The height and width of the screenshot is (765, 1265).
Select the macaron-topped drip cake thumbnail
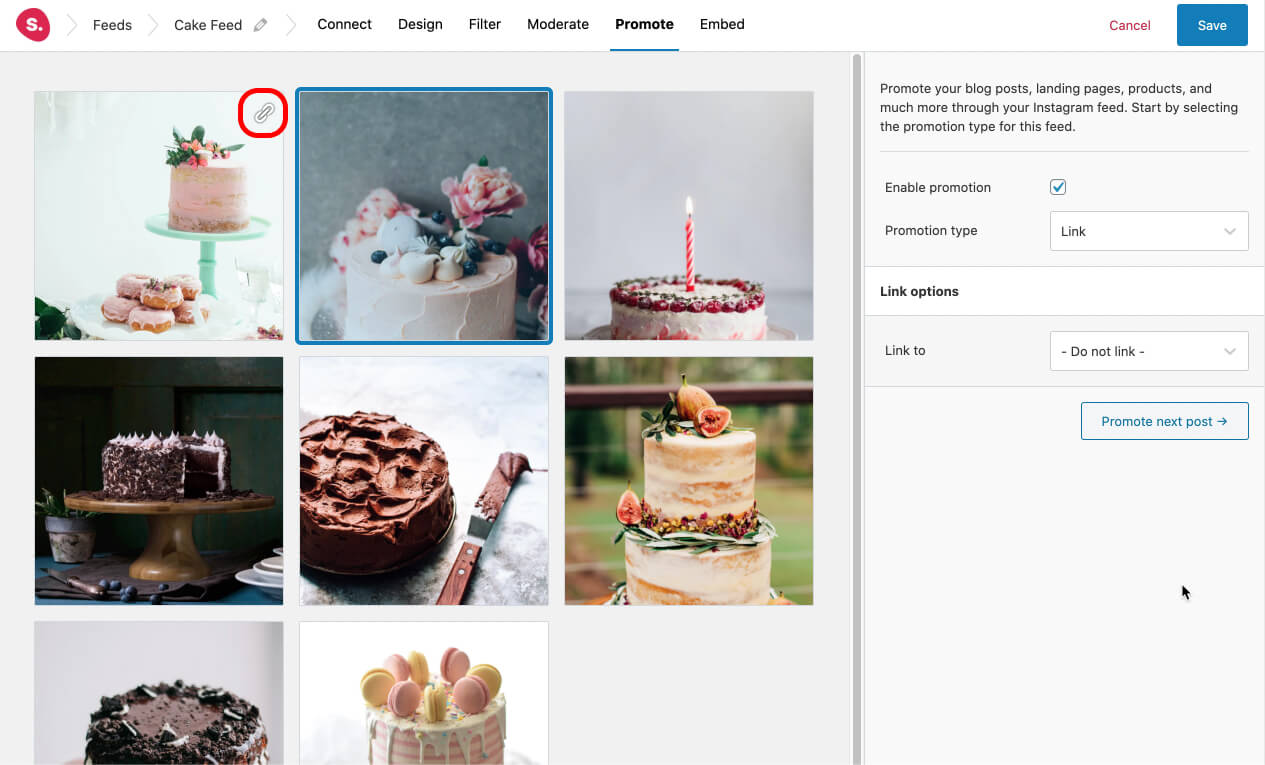[x=424, y=693]
